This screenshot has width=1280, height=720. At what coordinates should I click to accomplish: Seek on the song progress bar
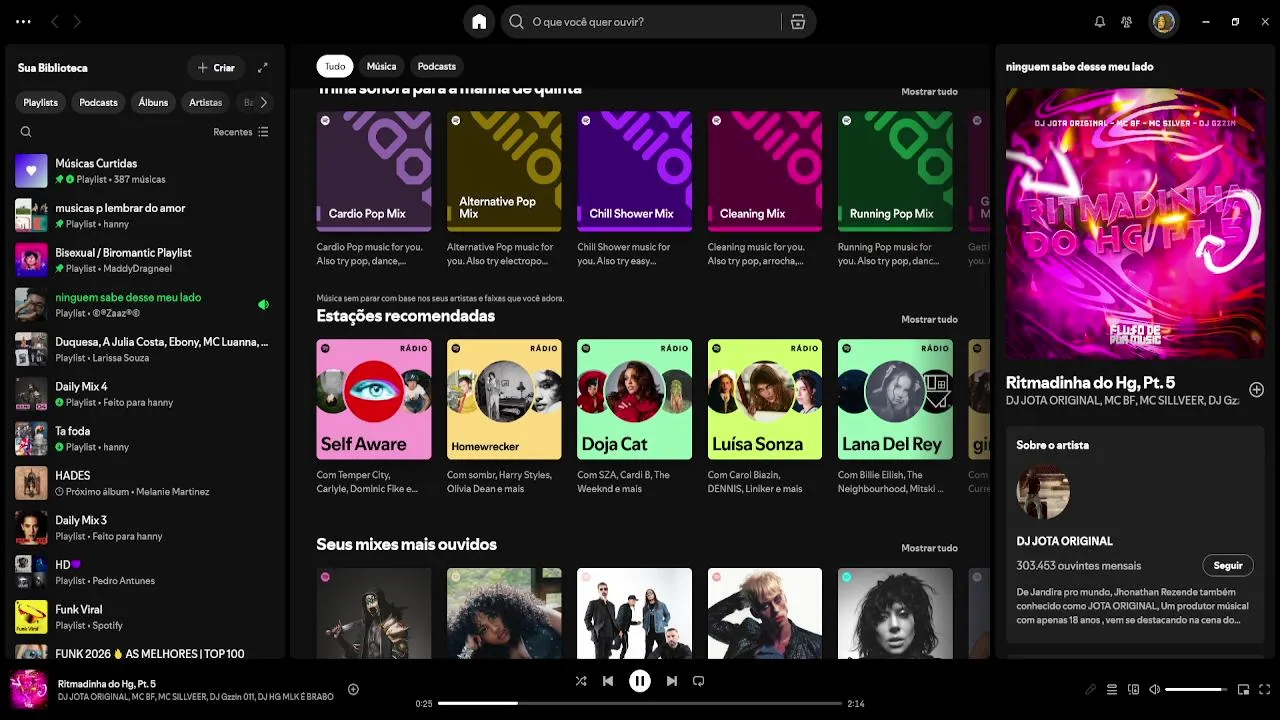point(640,703)
